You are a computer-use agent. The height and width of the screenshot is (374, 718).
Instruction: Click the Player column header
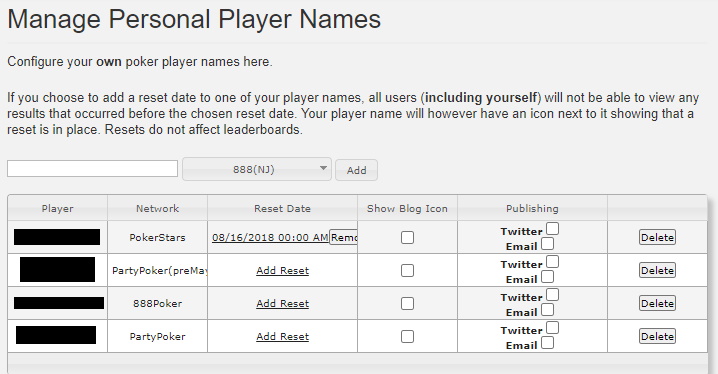pyautogui.click(x=58, y=208)
